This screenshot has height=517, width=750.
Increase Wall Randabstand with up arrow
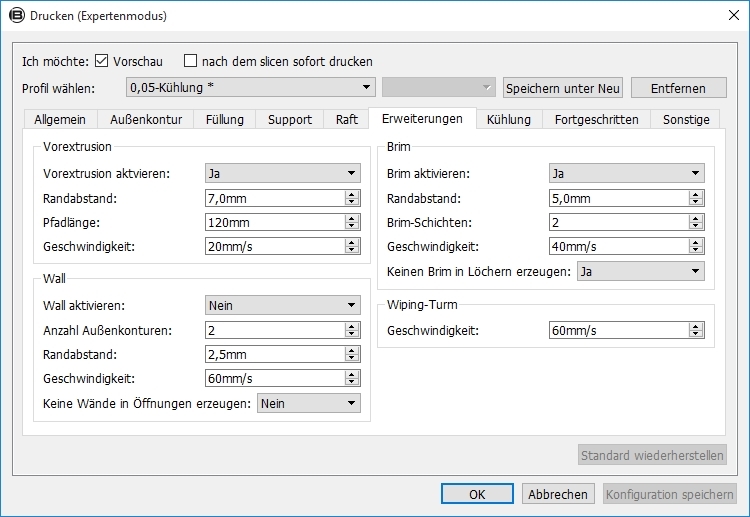[352, 351]
